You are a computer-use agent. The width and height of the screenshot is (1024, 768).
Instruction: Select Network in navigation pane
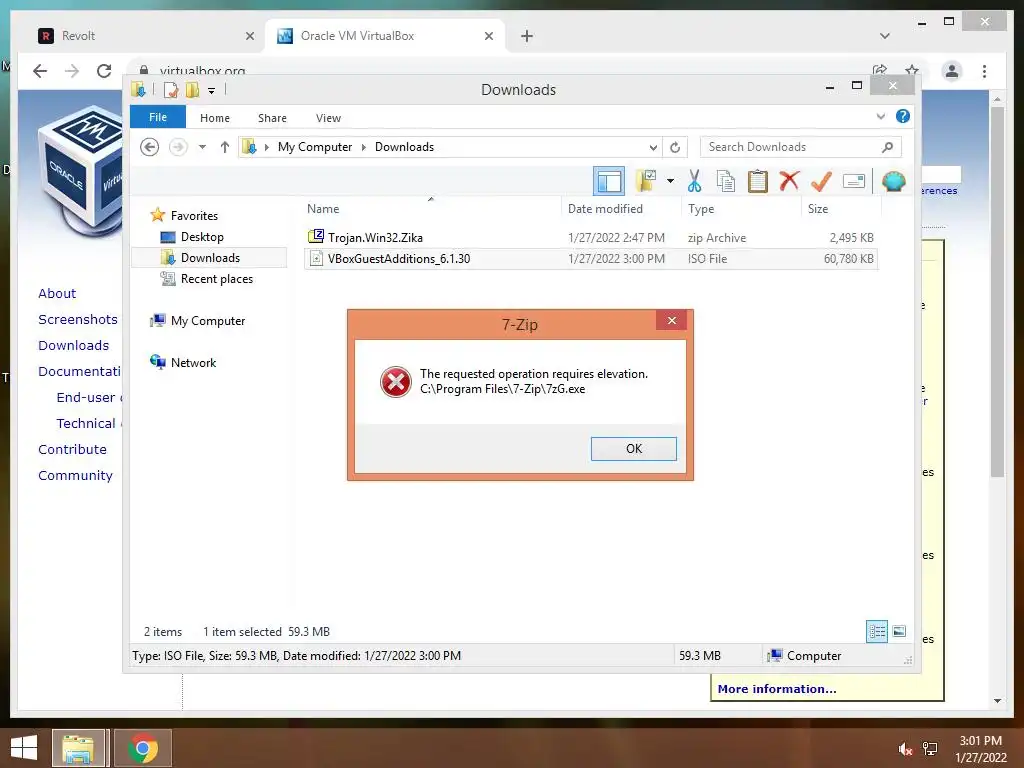184,362
